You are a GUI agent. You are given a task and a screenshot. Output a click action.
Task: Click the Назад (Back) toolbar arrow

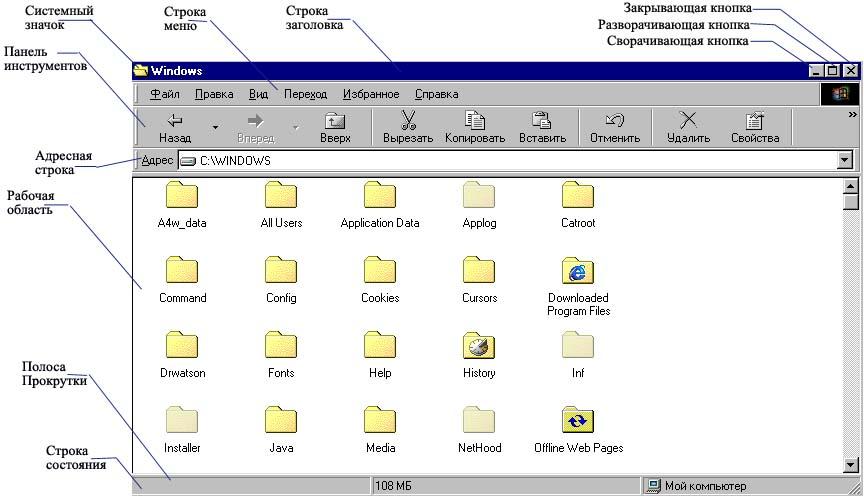pyautogui.click(x=174, y=121)
